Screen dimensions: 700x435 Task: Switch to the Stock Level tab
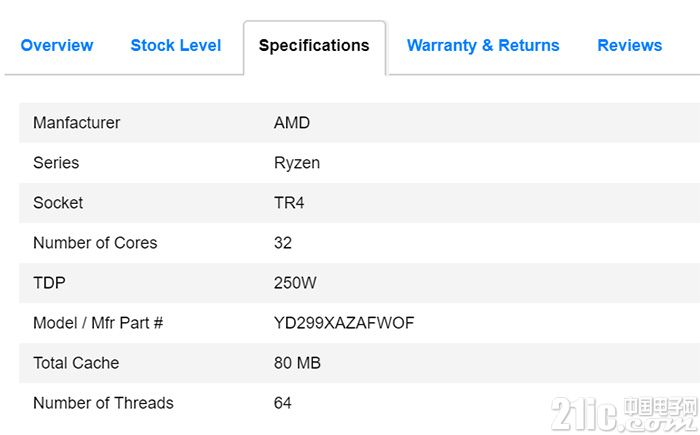pos(176,45)
